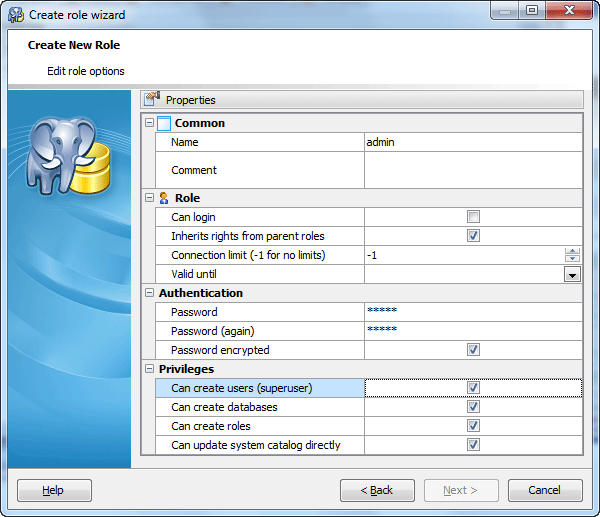Viewport: 600px width, 517px height.
Task: Toggle Can create databases checkbox
Action: (473, 407)
